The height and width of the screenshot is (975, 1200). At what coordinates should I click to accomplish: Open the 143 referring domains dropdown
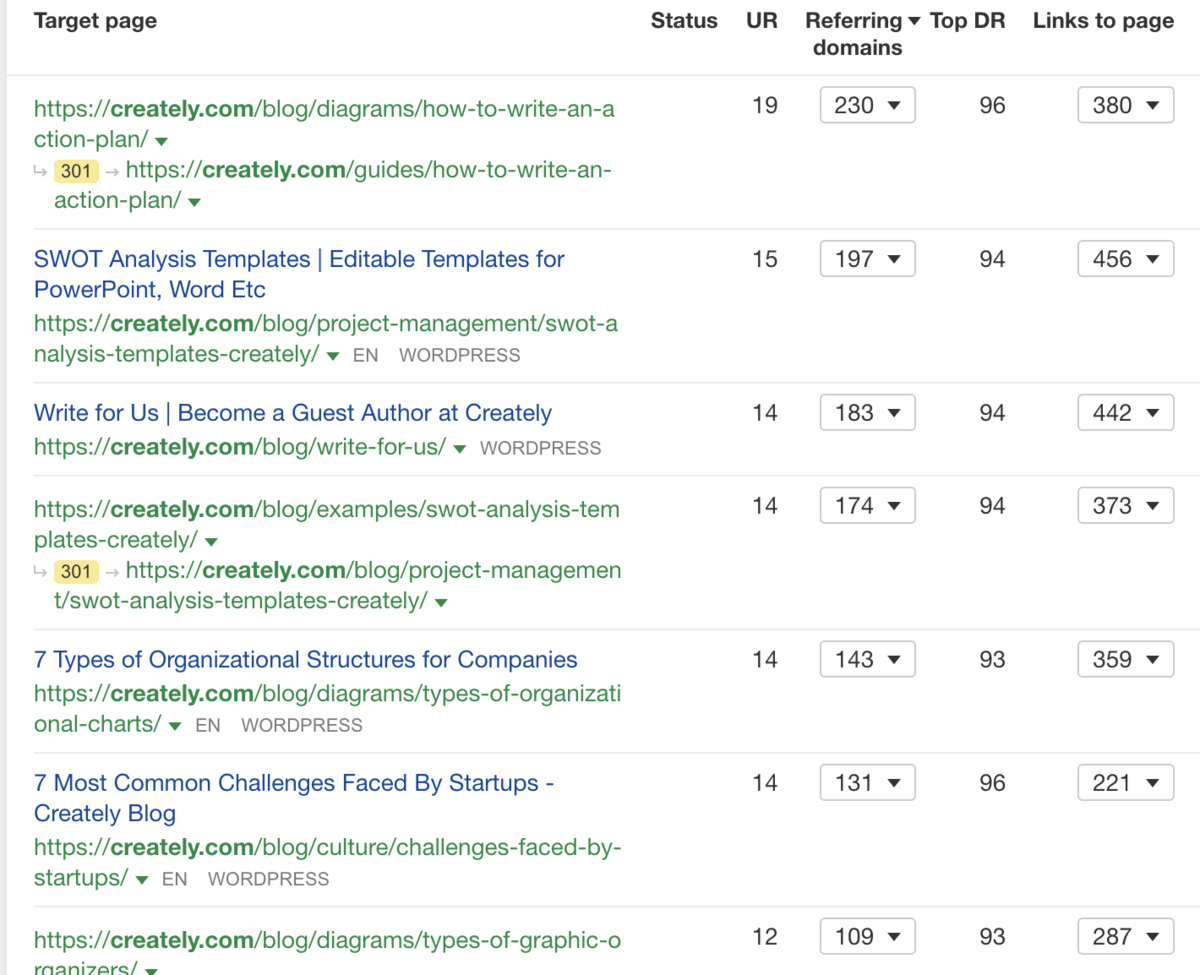[x=867, y=660]
